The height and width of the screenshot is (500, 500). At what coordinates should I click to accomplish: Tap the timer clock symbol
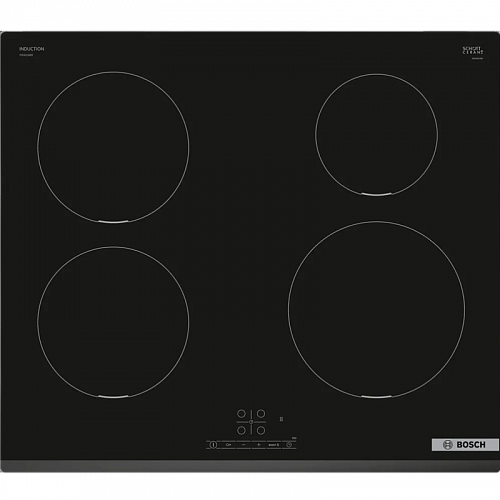[x=289, y=445]
